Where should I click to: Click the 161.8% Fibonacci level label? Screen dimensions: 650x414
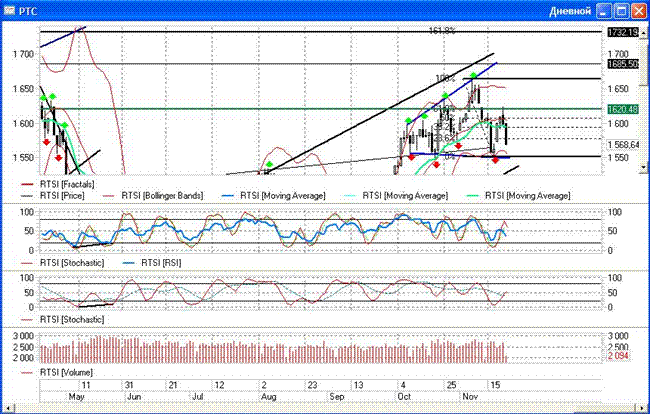442,31
